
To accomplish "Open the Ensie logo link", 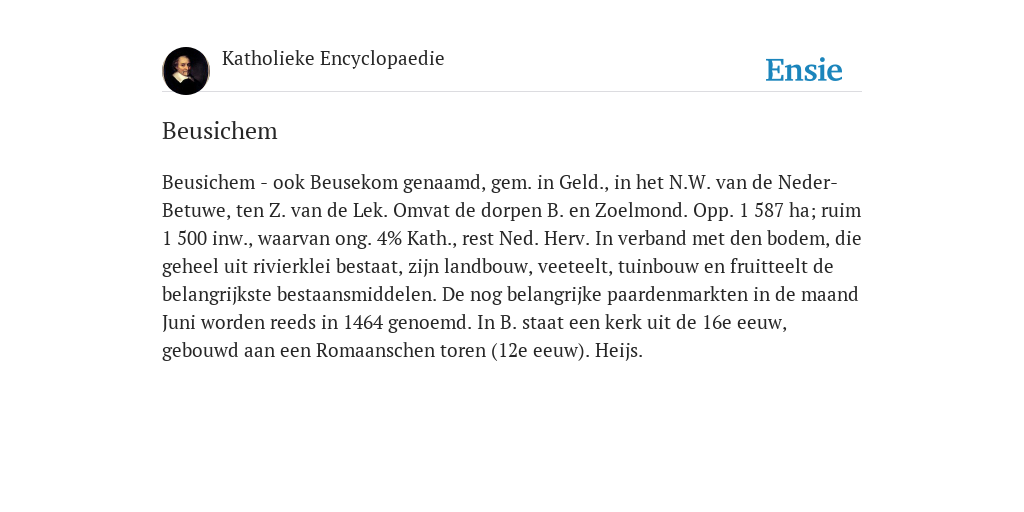I will [x=804, y=71].
